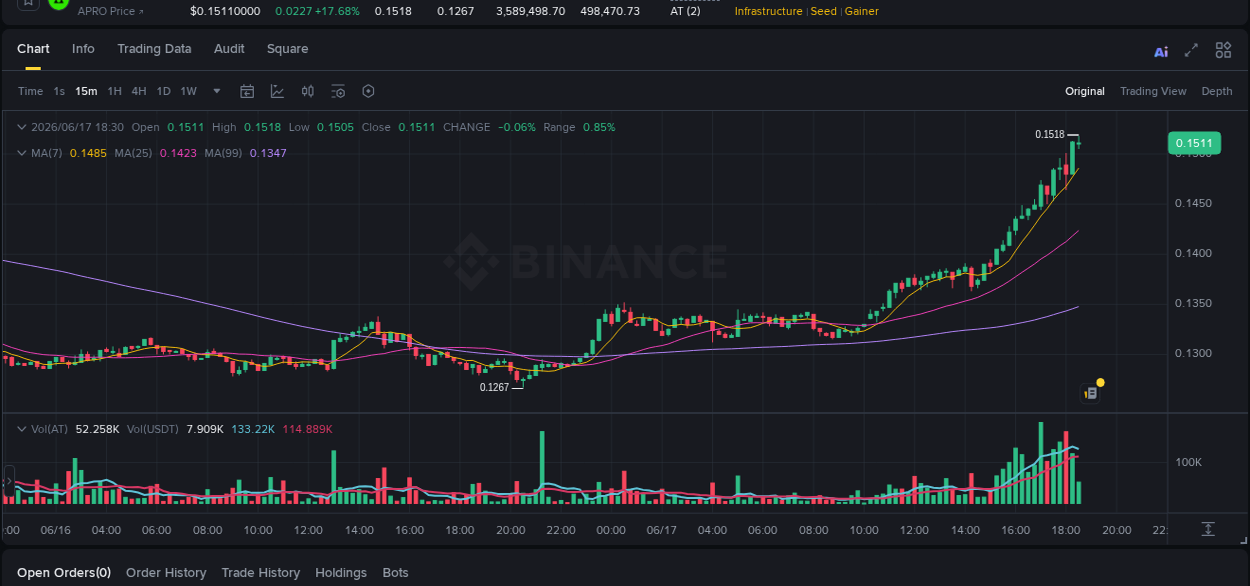The height and width of the screenshot is (586, 1250).
Task: Click the MA(7) indicator value 0.1485
Action: coord(86,153)
